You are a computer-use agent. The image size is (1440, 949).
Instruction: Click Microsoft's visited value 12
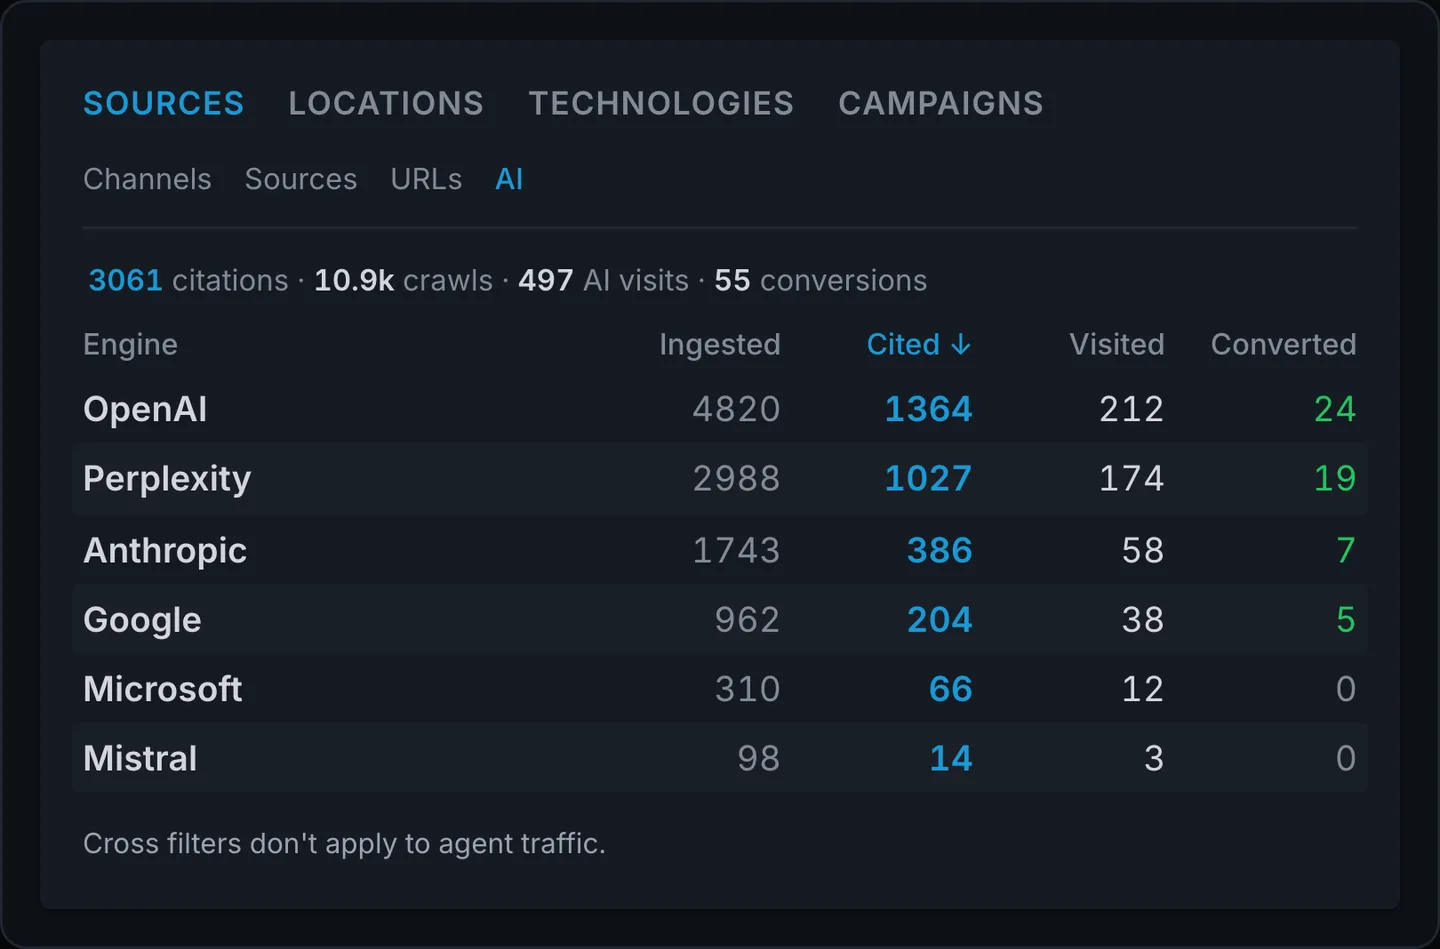pyautogui.click(x=1143, y=689)
